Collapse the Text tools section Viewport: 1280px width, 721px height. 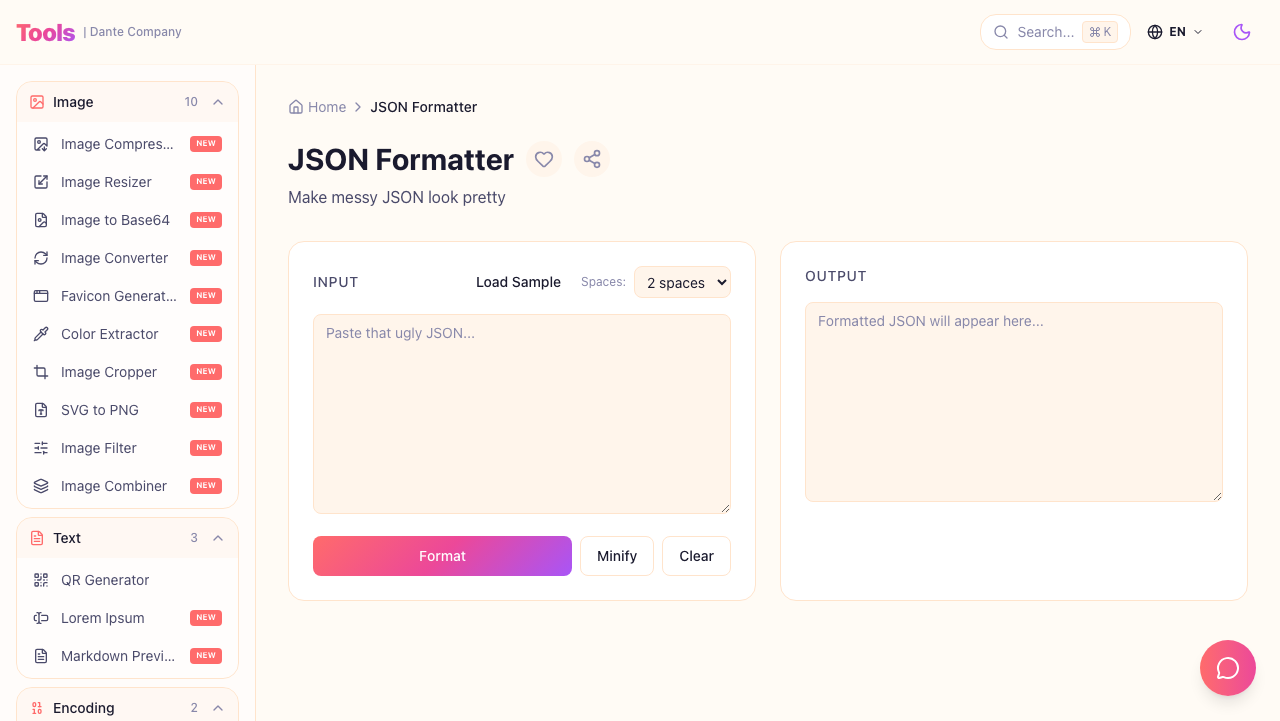pos(218,538)
